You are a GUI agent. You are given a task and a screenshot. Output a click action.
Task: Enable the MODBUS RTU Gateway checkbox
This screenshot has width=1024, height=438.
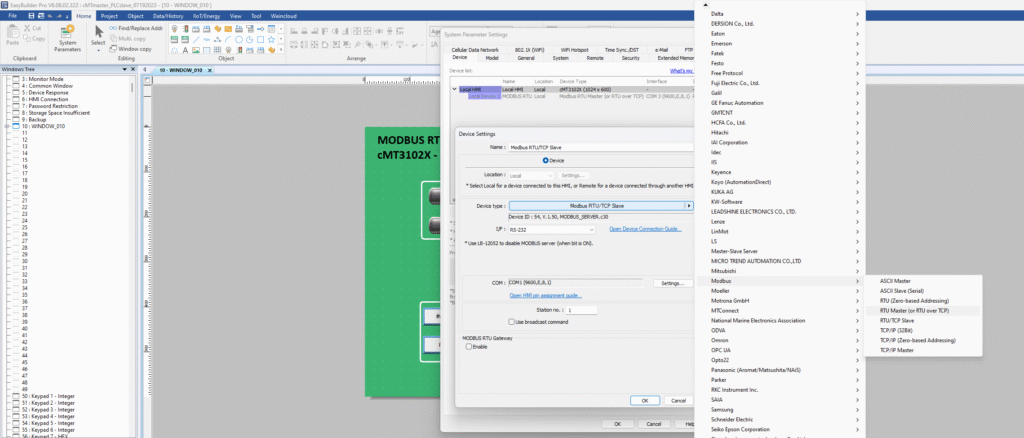pyautogui.click(x=468, y=347)
